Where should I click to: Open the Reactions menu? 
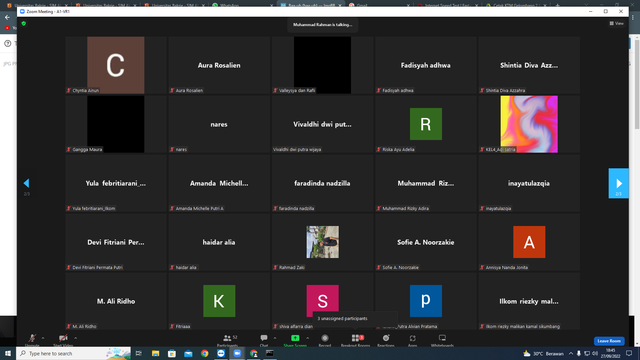[386, 340]
